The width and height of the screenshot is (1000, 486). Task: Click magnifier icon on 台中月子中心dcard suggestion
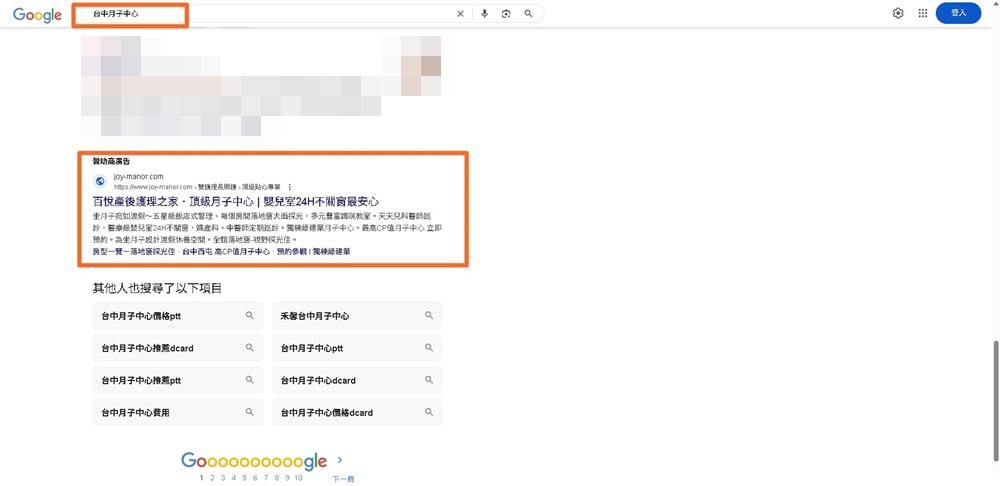429,379
